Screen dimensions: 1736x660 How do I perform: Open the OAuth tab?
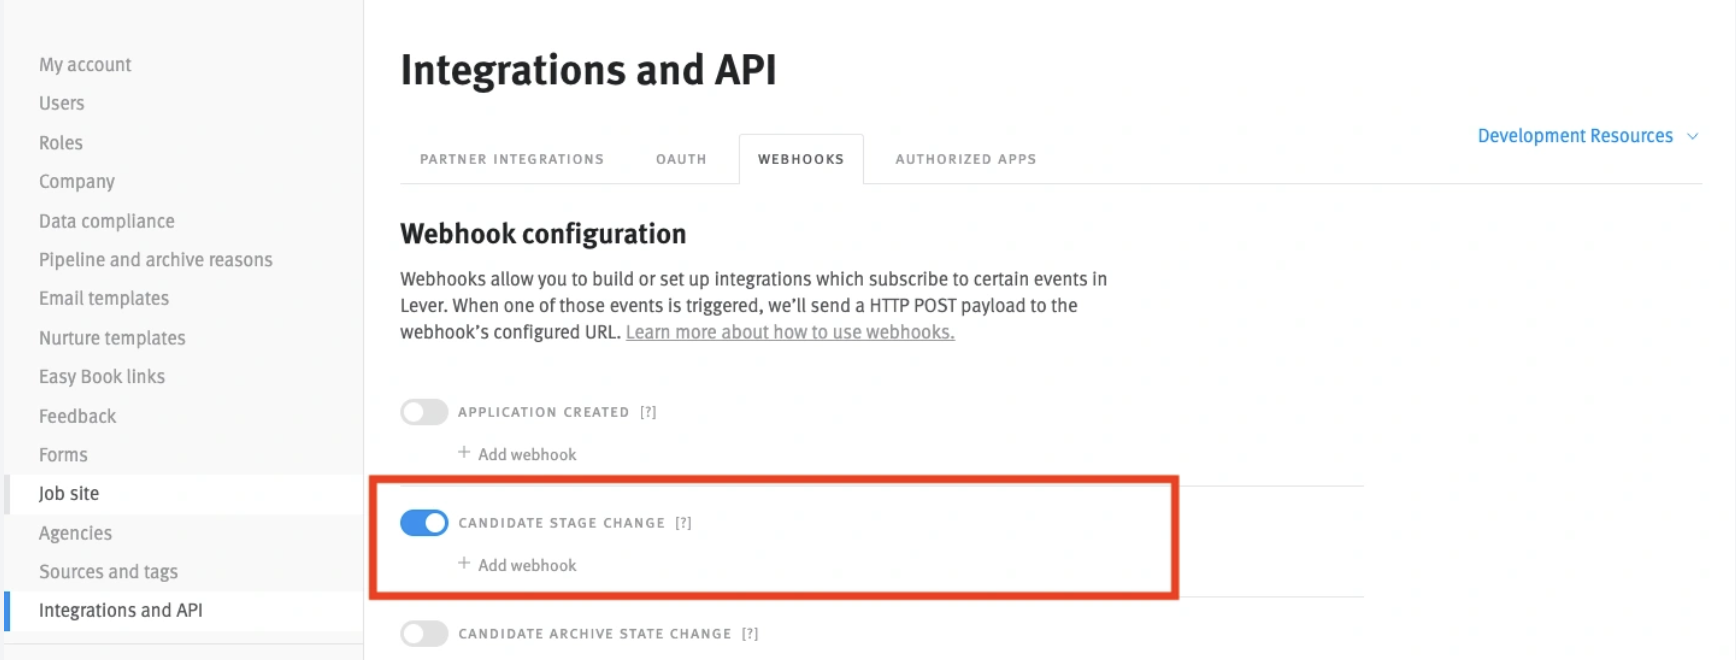681,159
